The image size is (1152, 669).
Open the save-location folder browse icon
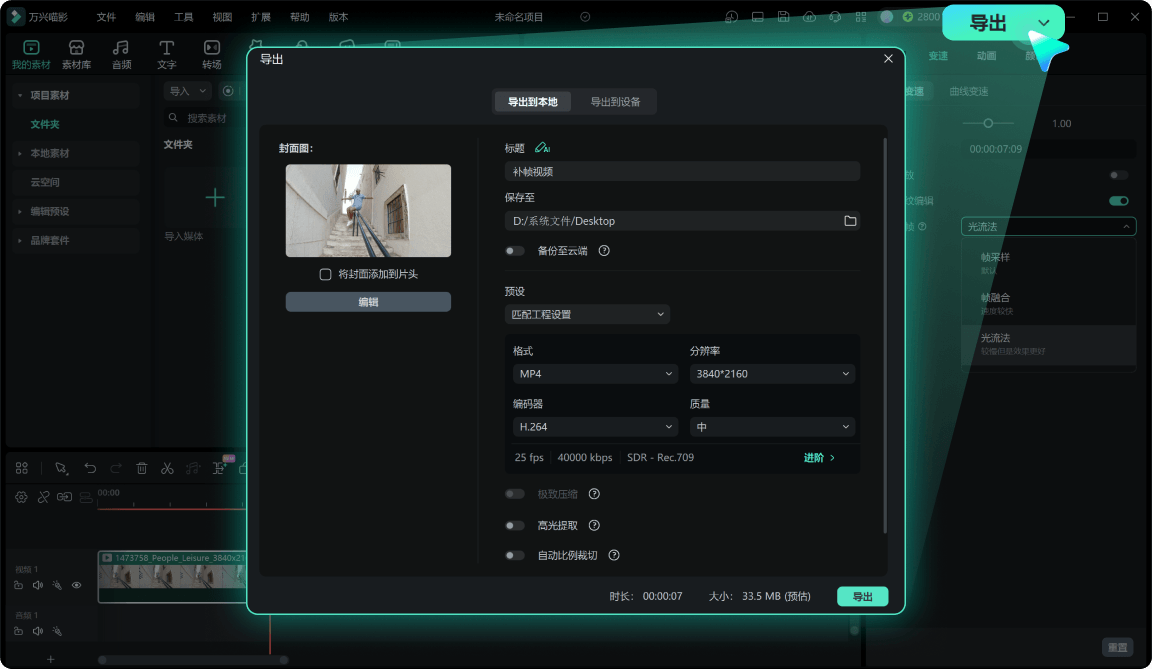[850, 220]
